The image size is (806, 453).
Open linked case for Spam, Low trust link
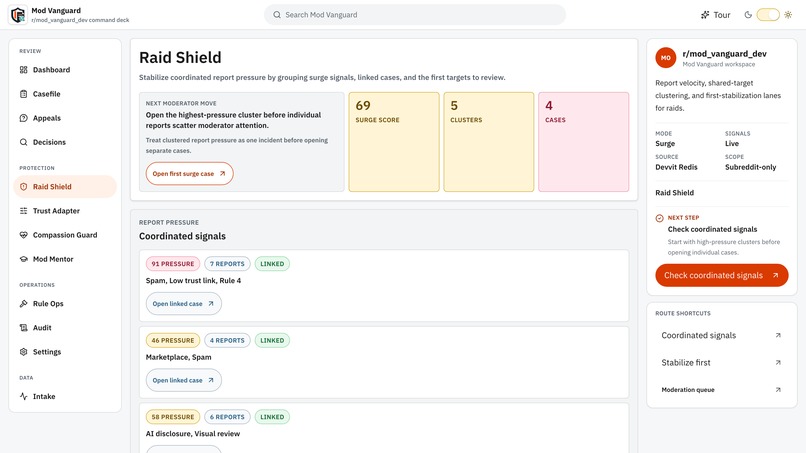(x=184, y=304)
